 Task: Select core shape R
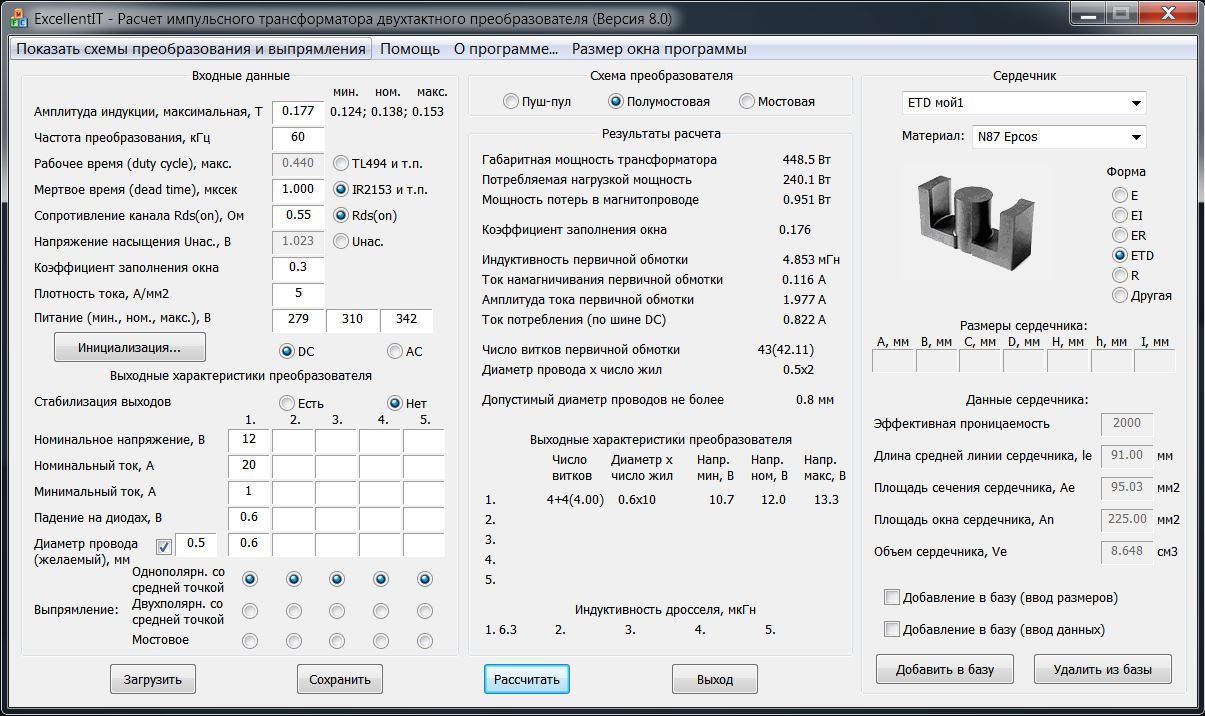1125,275
